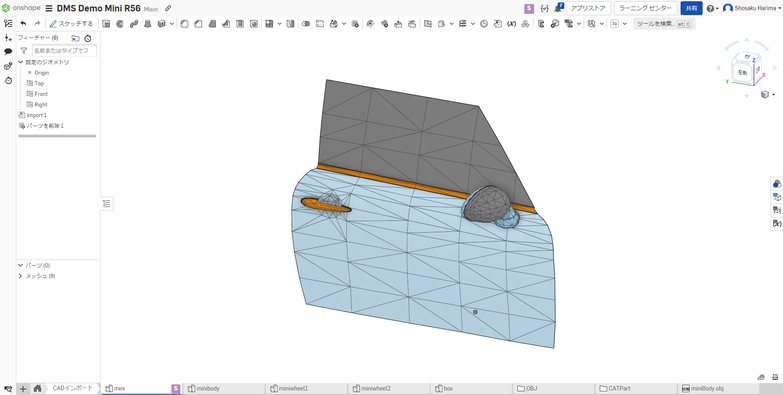Select the Loft tool

148,23
